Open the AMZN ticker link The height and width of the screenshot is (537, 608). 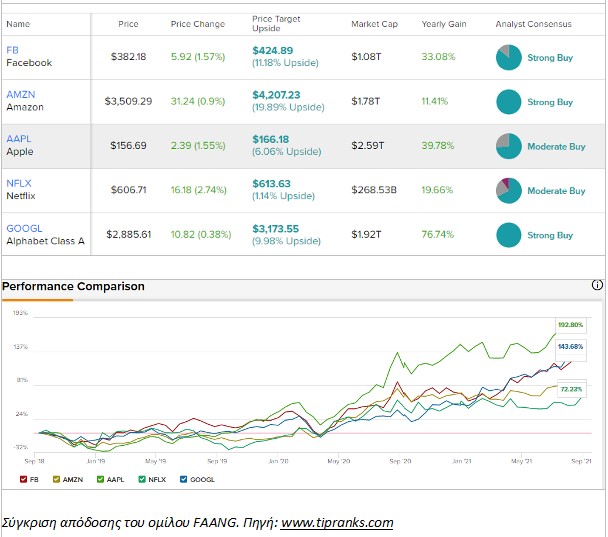21,94
